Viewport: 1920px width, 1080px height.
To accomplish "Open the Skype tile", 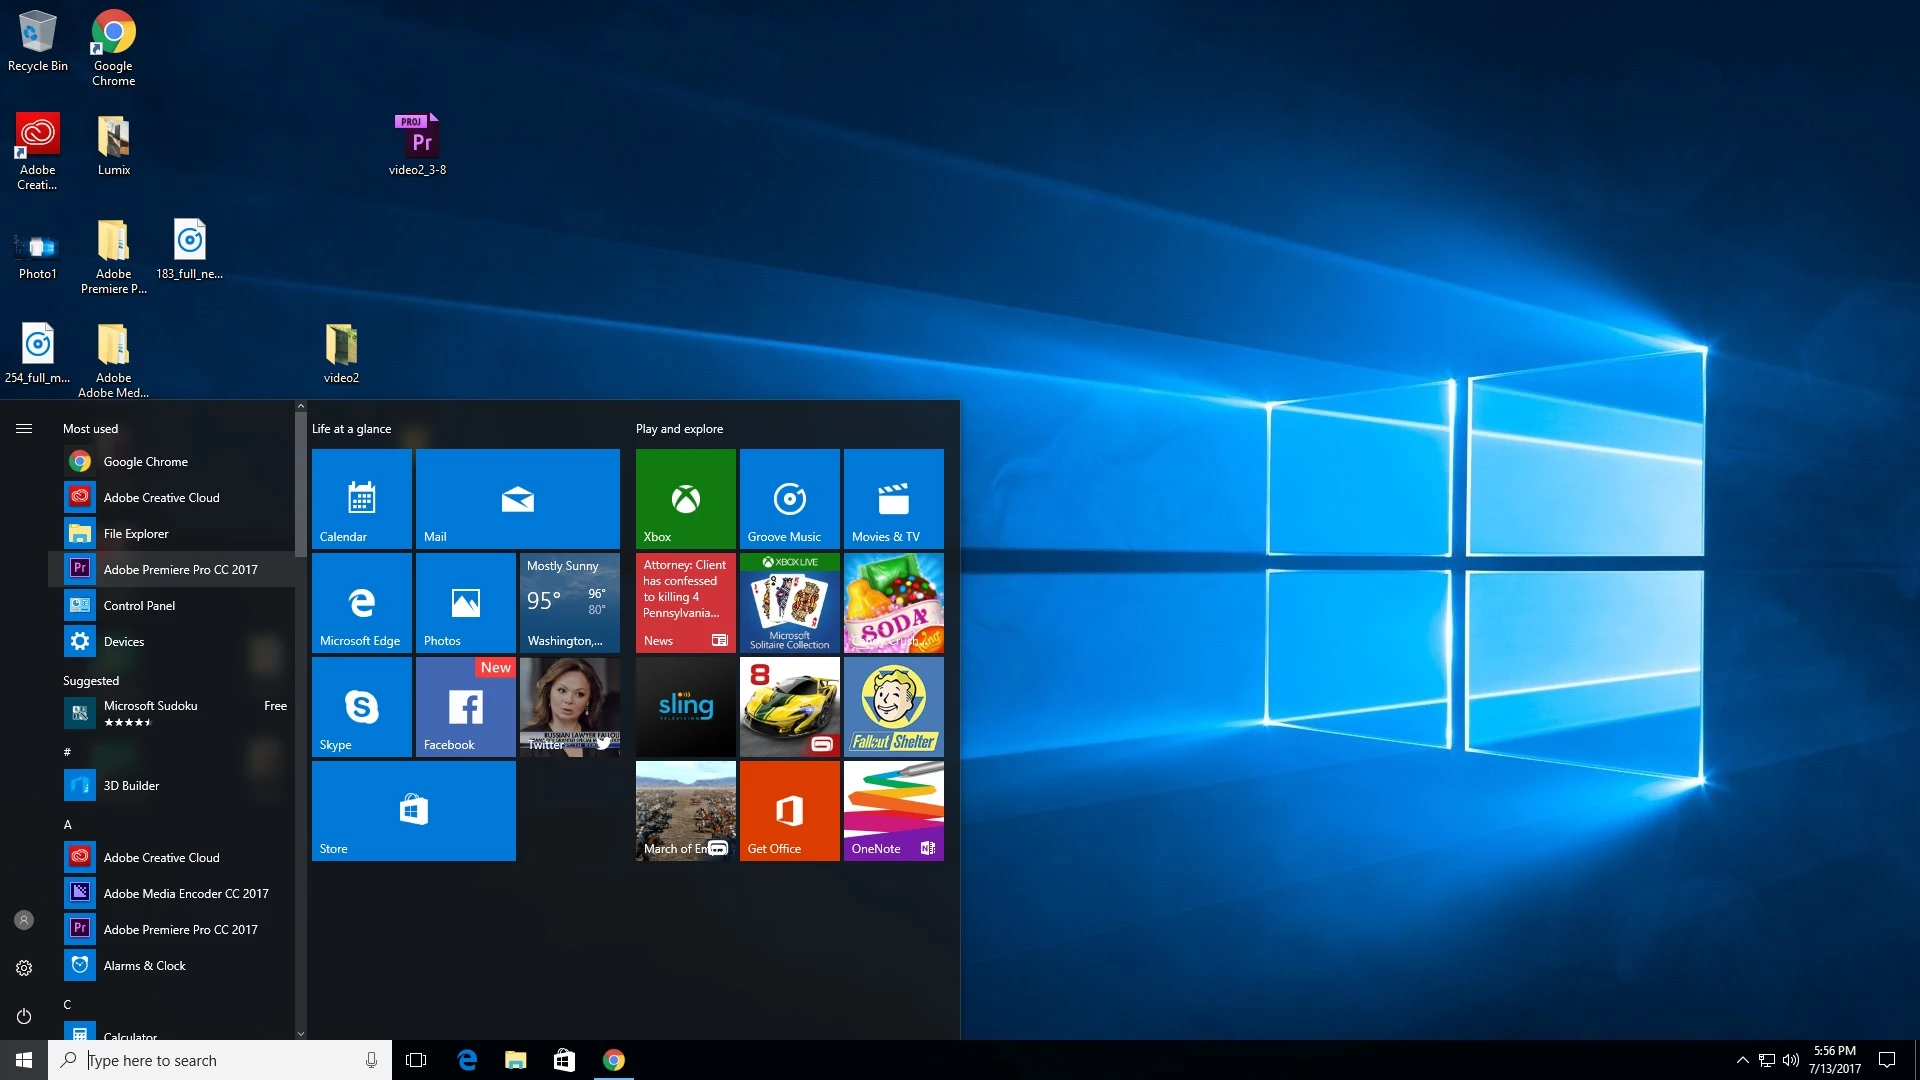I will point(361,706).
